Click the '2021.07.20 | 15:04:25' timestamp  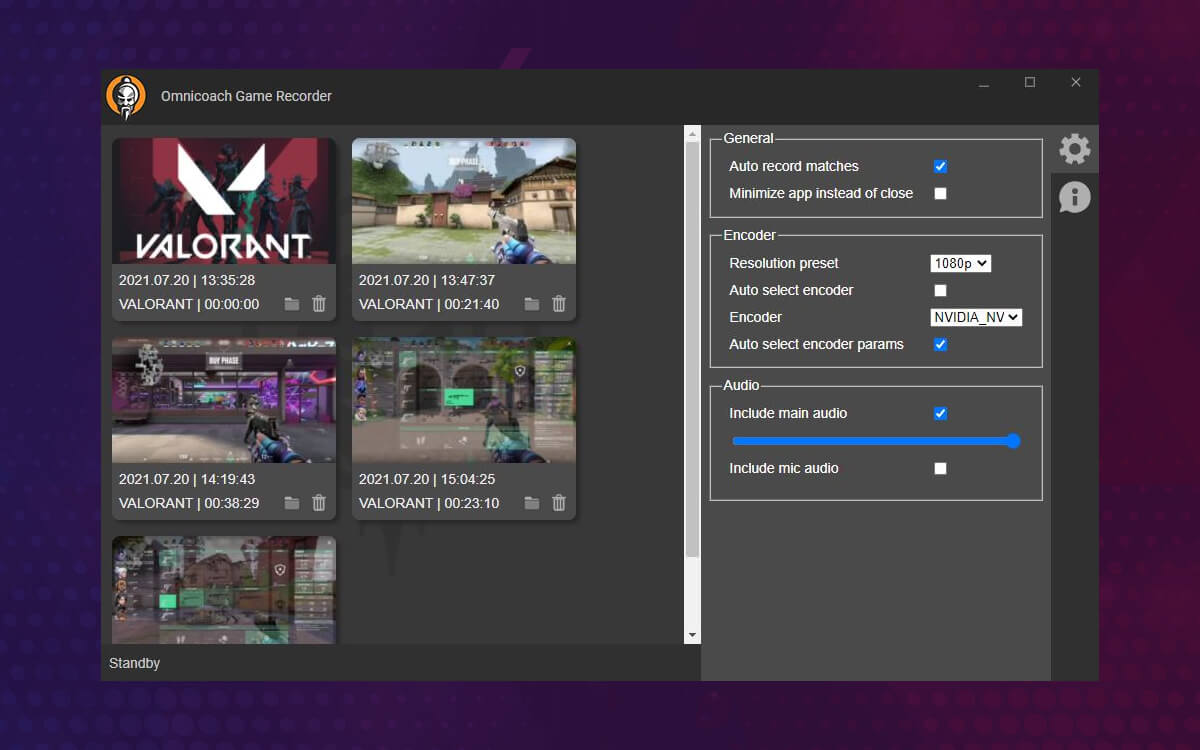click(x=427, y=479)
